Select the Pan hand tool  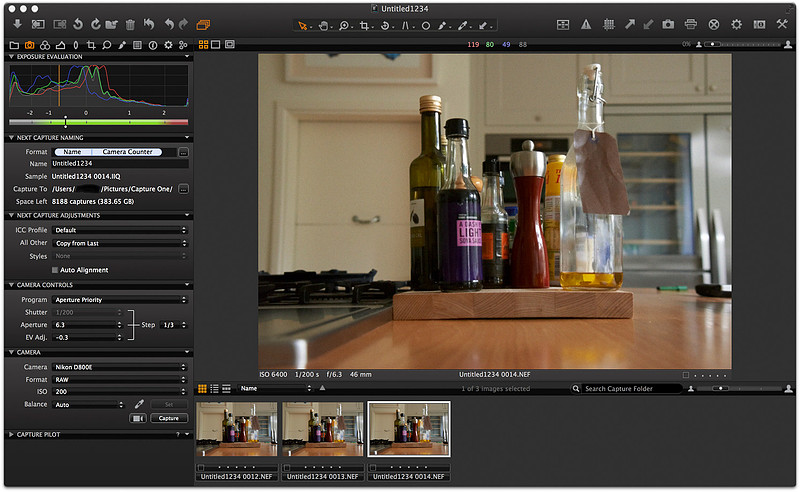tap(322, 24)
